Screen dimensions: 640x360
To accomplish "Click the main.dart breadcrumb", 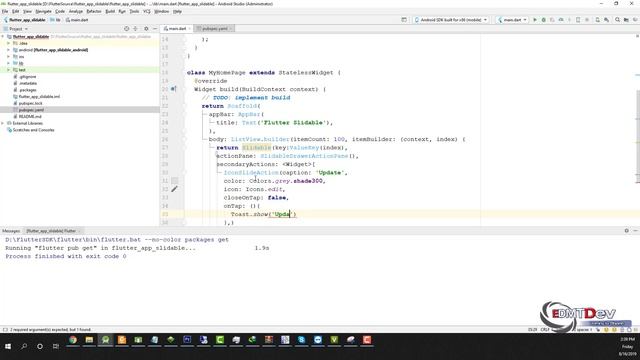I will (77, 20).
